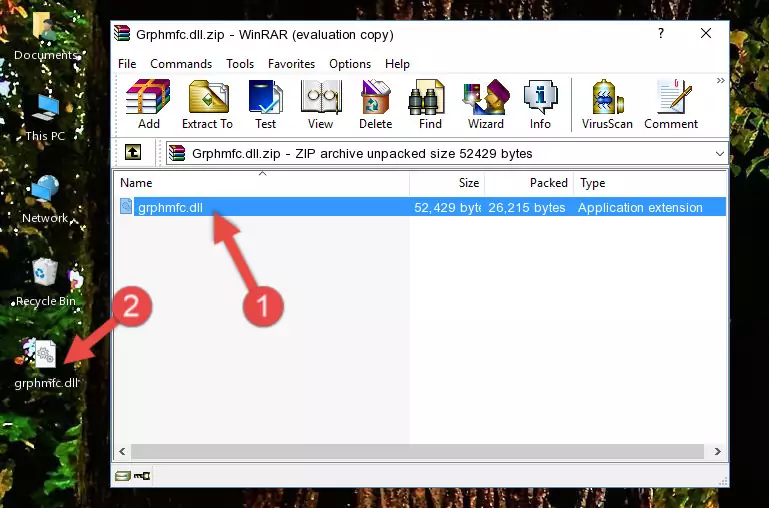Open the Tools menu
Image resolution: width=769 pixels, height=508 pixels.
[x=240, y=64]
